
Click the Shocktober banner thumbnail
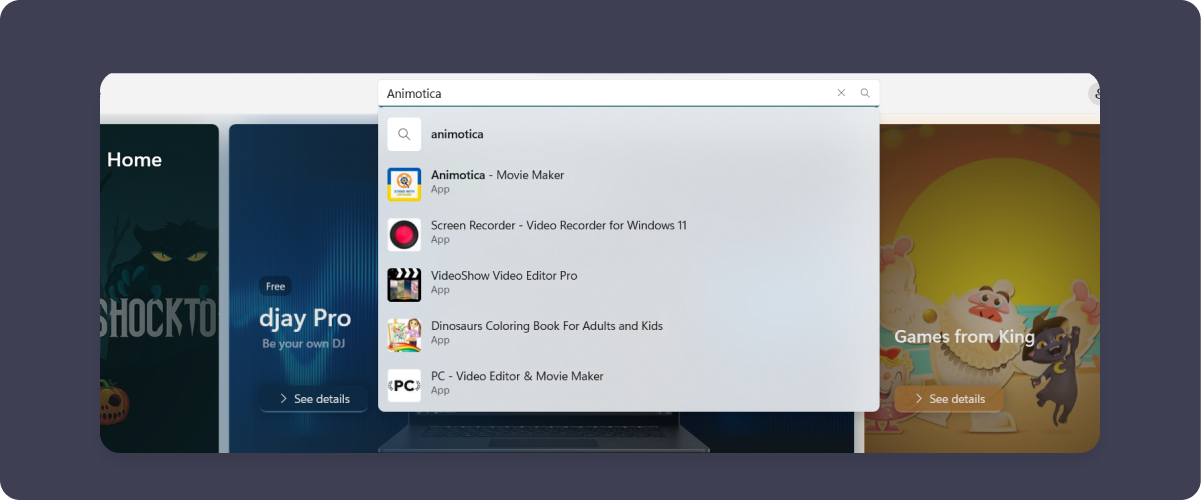(x=159, y=288)
